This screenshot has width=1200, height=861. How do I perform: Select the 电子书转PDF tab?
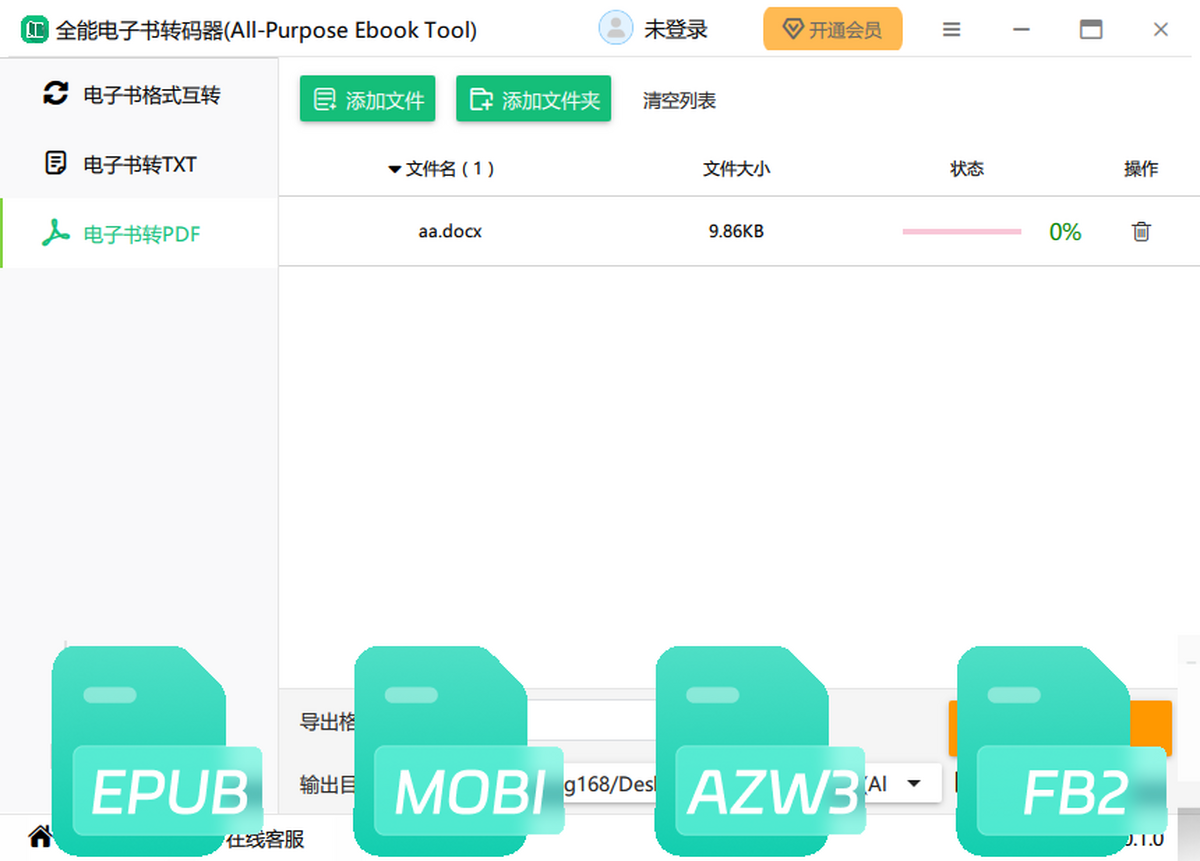139,234
